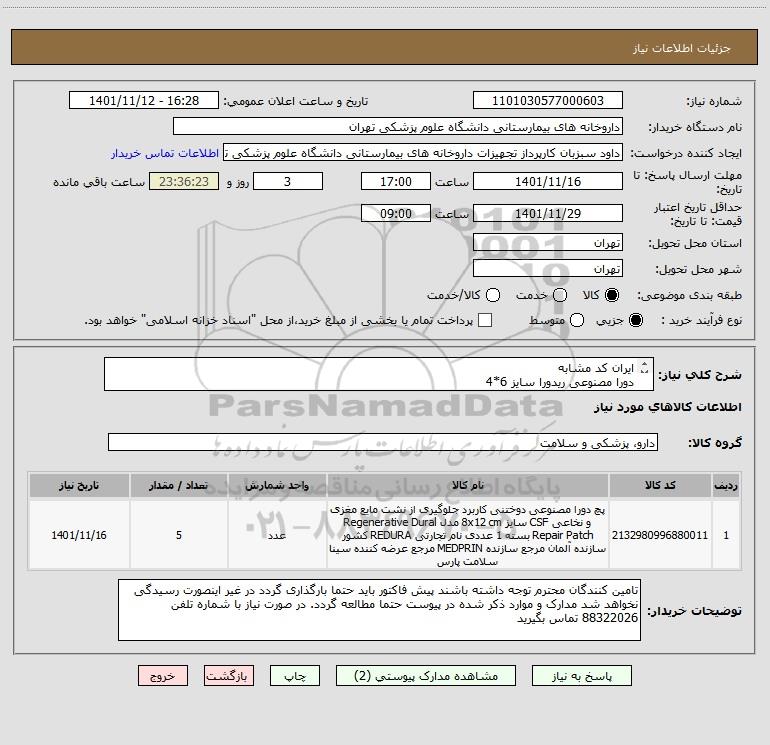Click the delivery province field تهران
This screenshot has width=770, height=745.
tap(548, 243)
